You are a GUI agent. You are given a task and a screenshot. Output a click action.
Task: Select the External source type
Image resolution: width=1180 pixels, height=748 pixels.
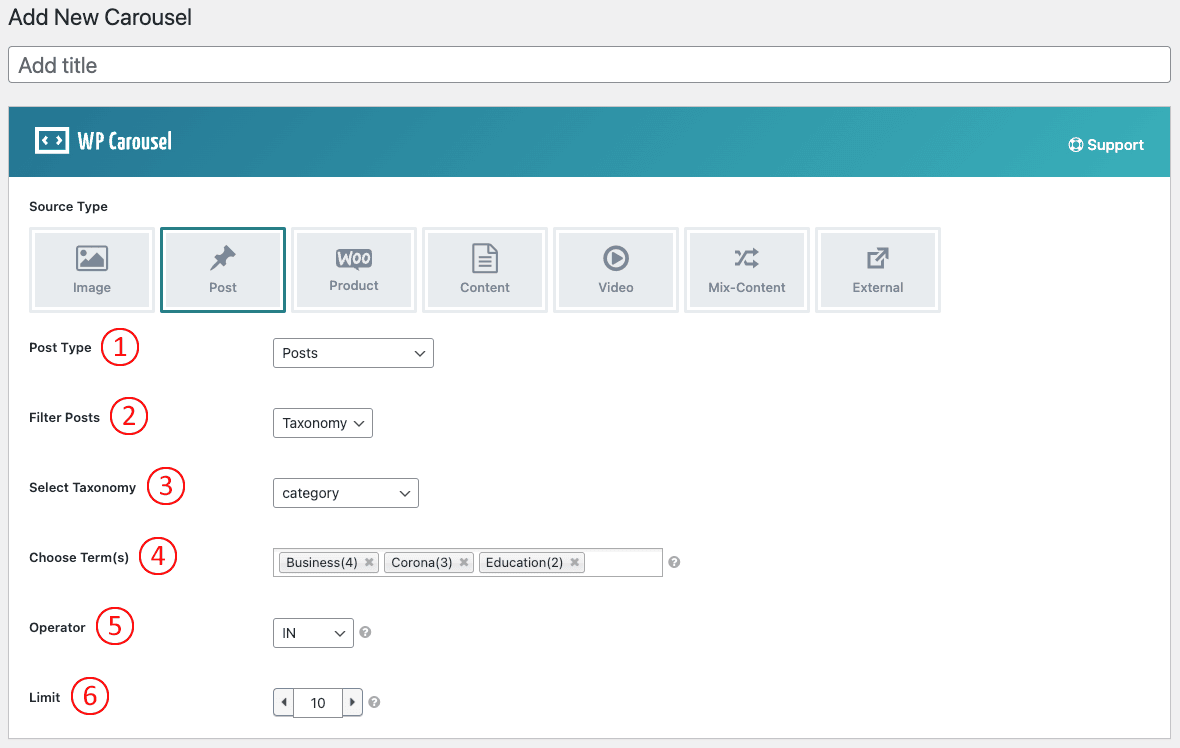point(878,270)
